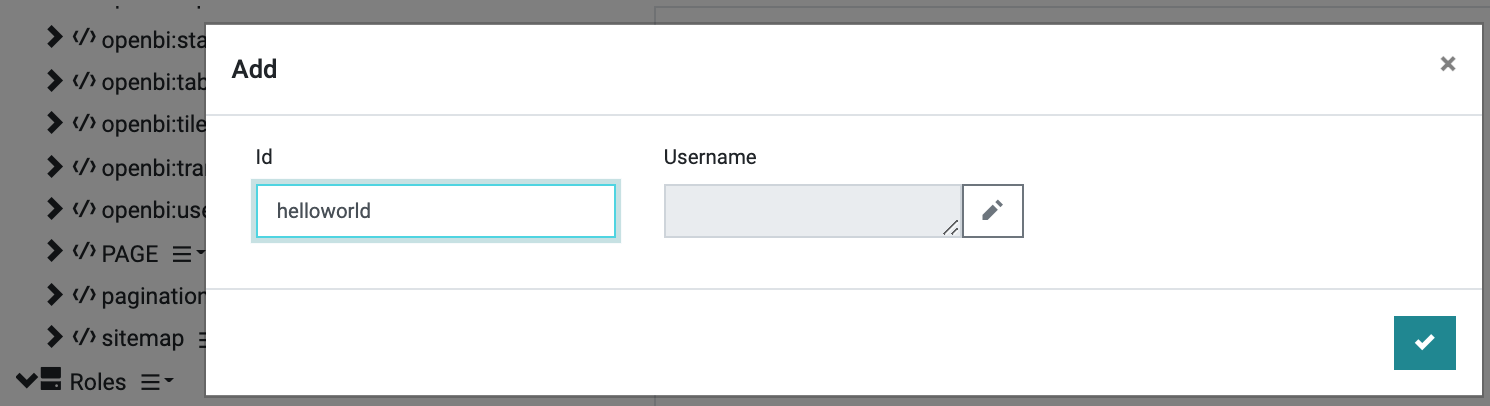This screenshot has width=1490, height=406.
Task: Expand the PAGE tree node chevron
Action: [55, 253]
